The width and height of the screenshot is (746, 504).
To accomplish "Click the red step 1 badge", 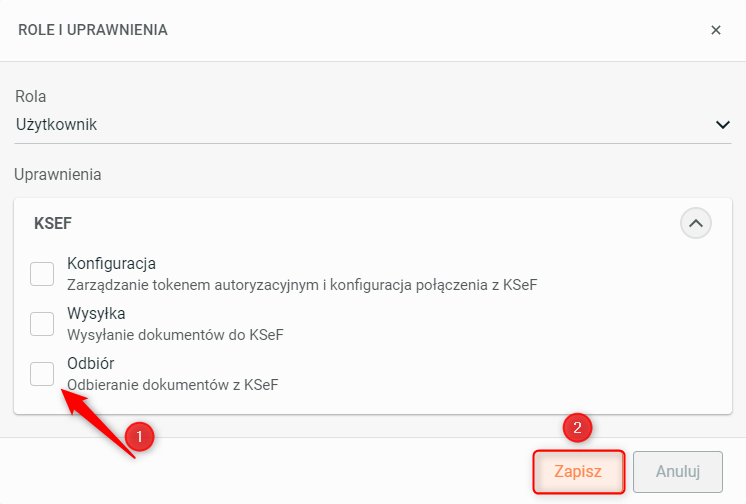I will click(139, 436).
